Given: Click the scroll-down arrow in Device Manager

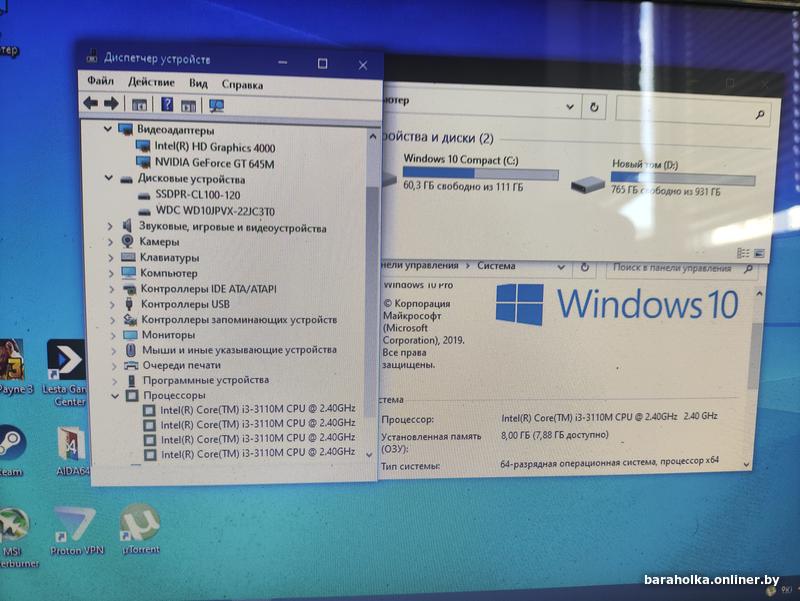Looking at the screenshot, I should [x=369, y=454].
